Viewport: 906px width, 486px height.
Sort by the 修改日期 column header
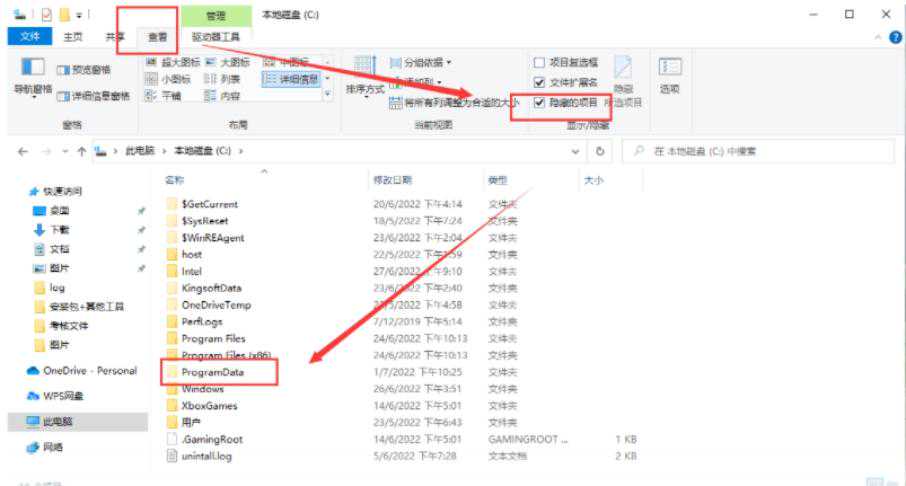pyautogui.click(x=392, y=180)
